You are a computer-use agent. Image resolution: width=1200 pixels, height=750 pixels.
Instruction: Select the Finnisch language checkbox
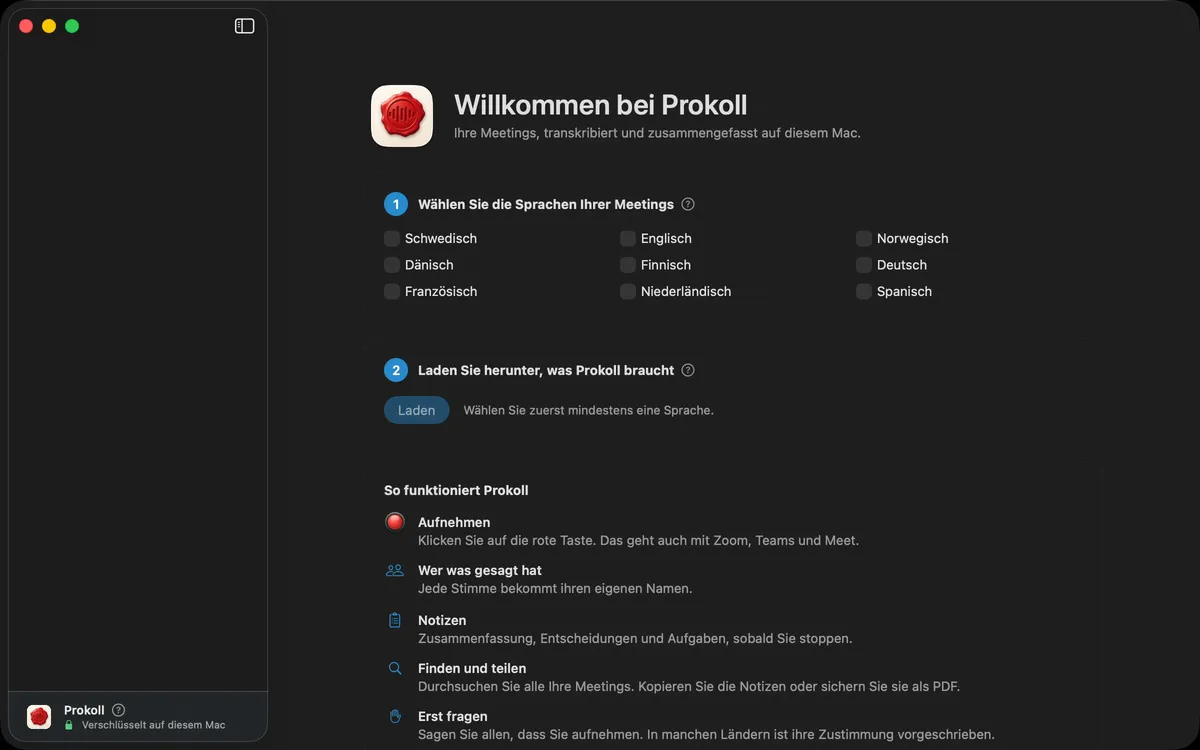[628, 265]
